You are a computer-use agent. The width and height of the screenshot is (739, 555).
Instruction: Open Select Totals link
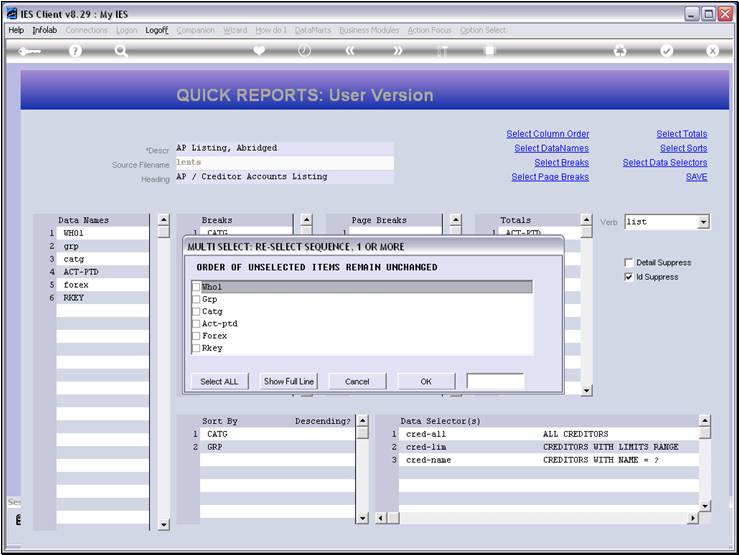[682, 134]
